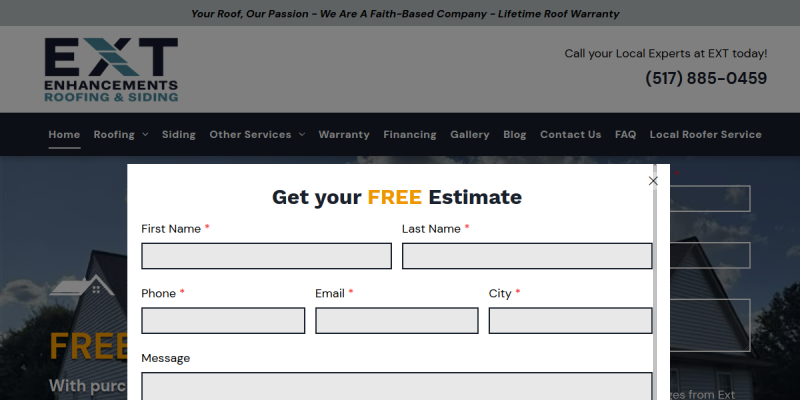Open the Contact Us page
This screenshot has height=400, width=800.
coord(570,135)
